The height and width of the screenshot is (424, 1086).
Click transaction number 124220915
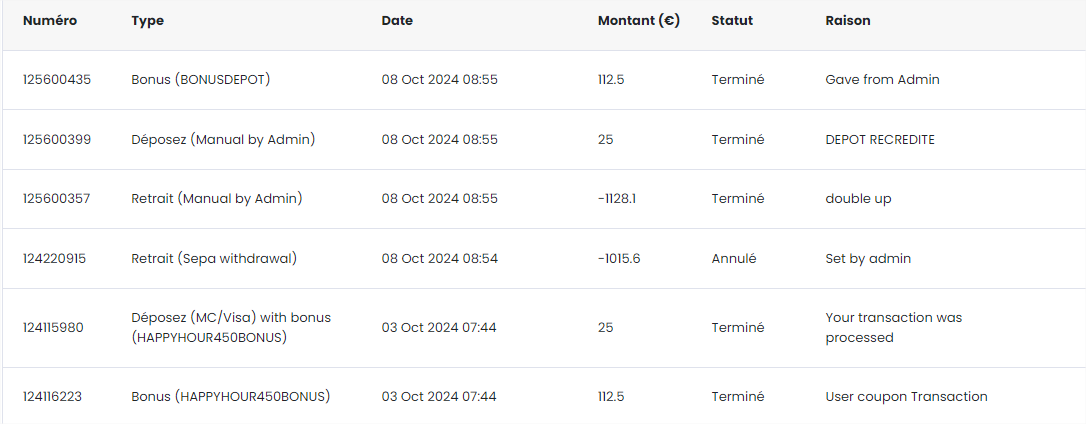coord(55,259)
